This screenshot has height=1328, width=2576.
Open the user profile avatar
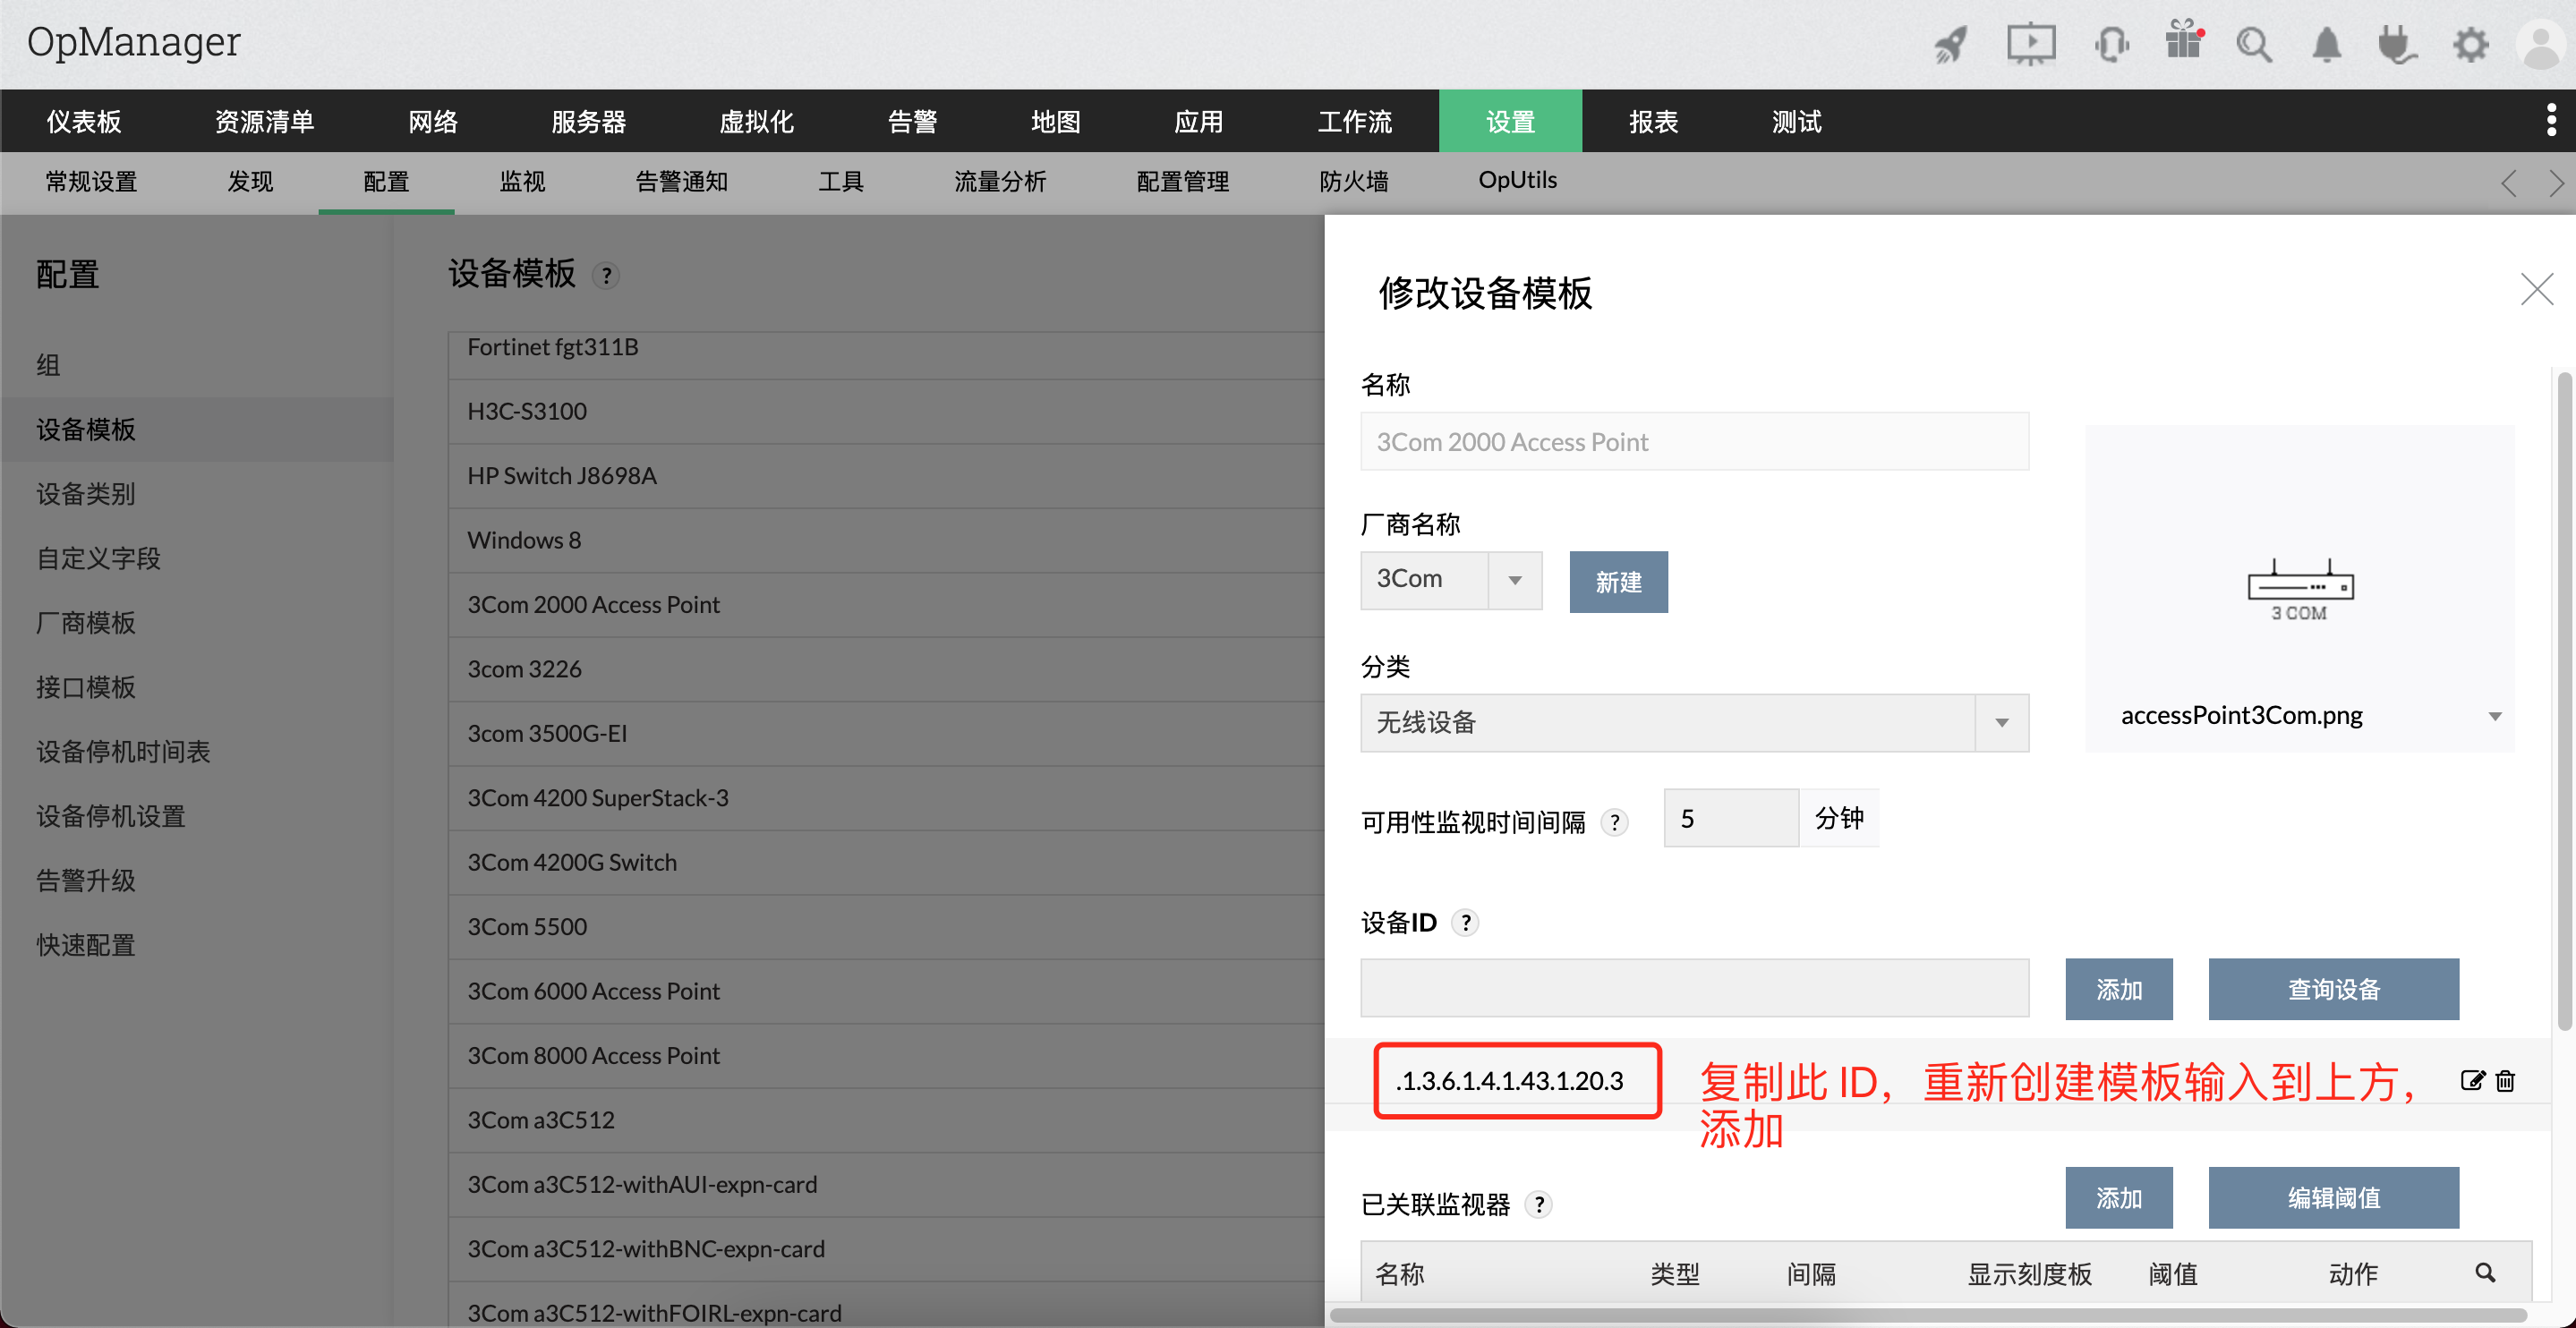pyautogui.click(x=2543, y=45)
